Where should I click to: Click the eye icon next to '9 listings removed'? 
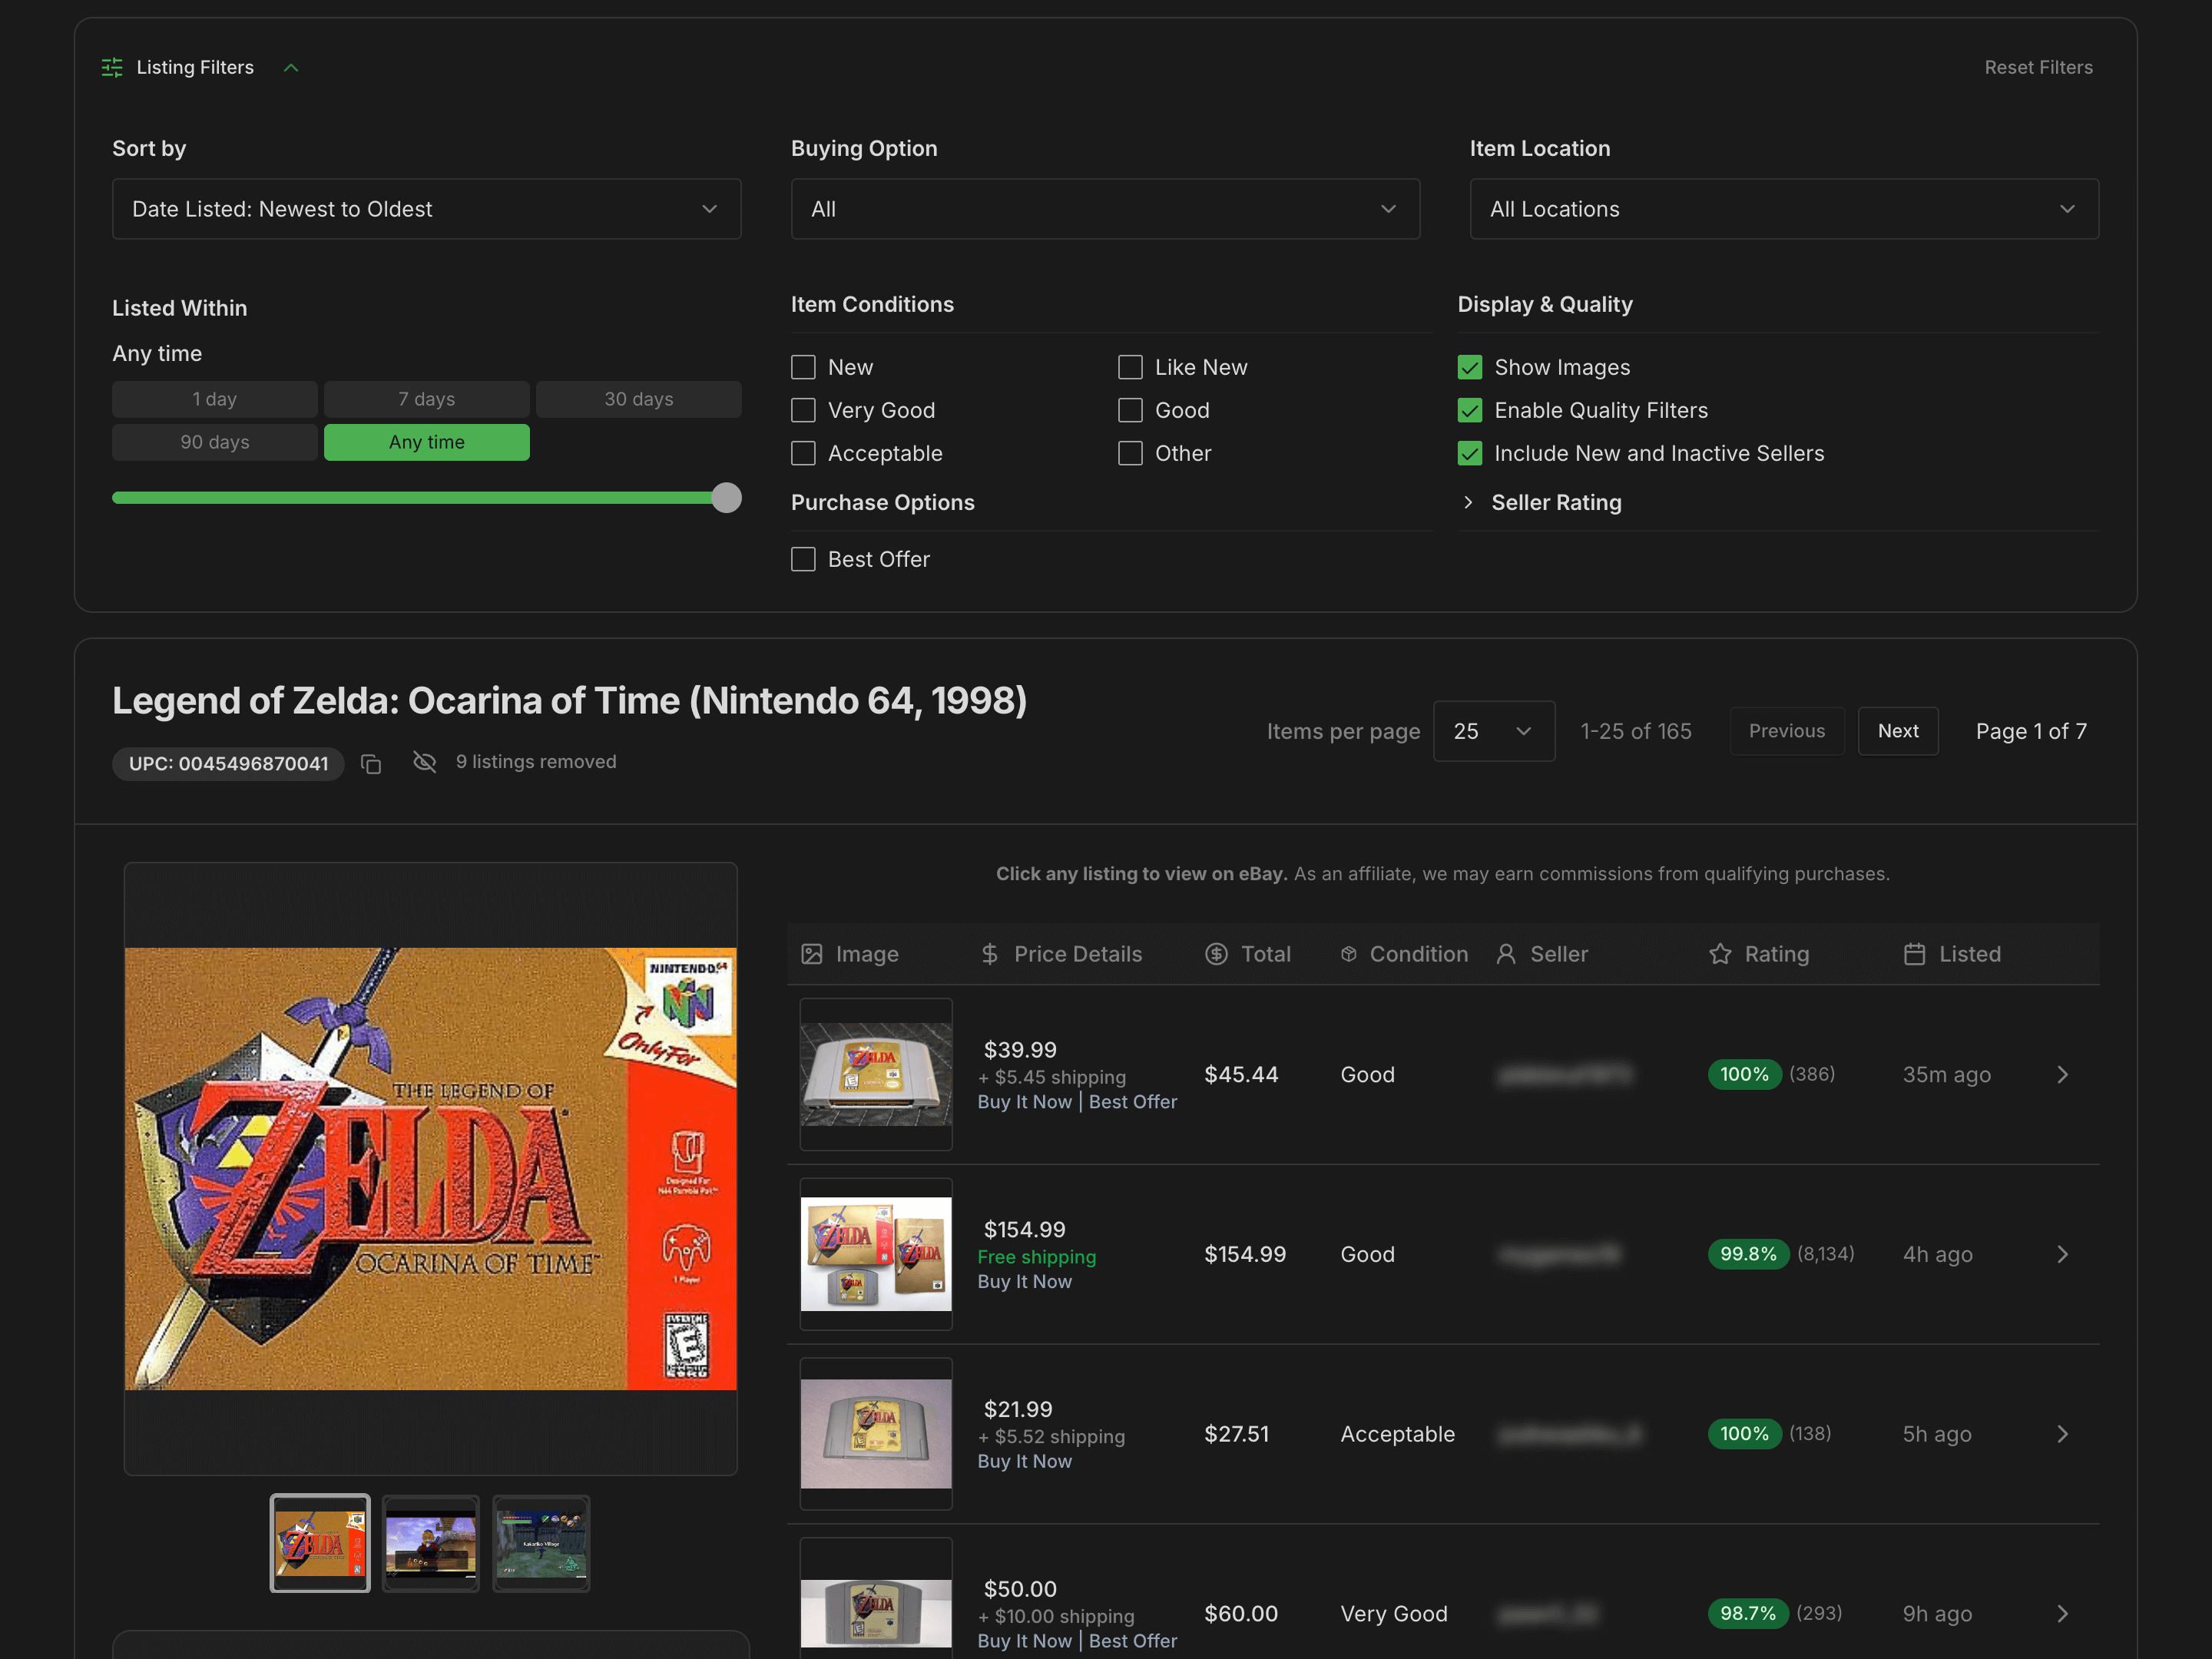424,761
